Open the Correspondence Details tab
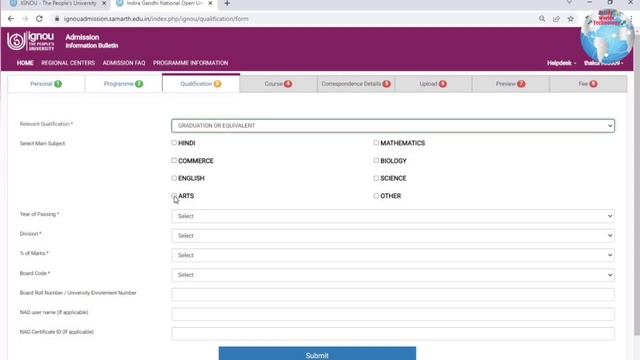Screen dimensions: 640x360 pyautogui.click(x=356, y=84)
